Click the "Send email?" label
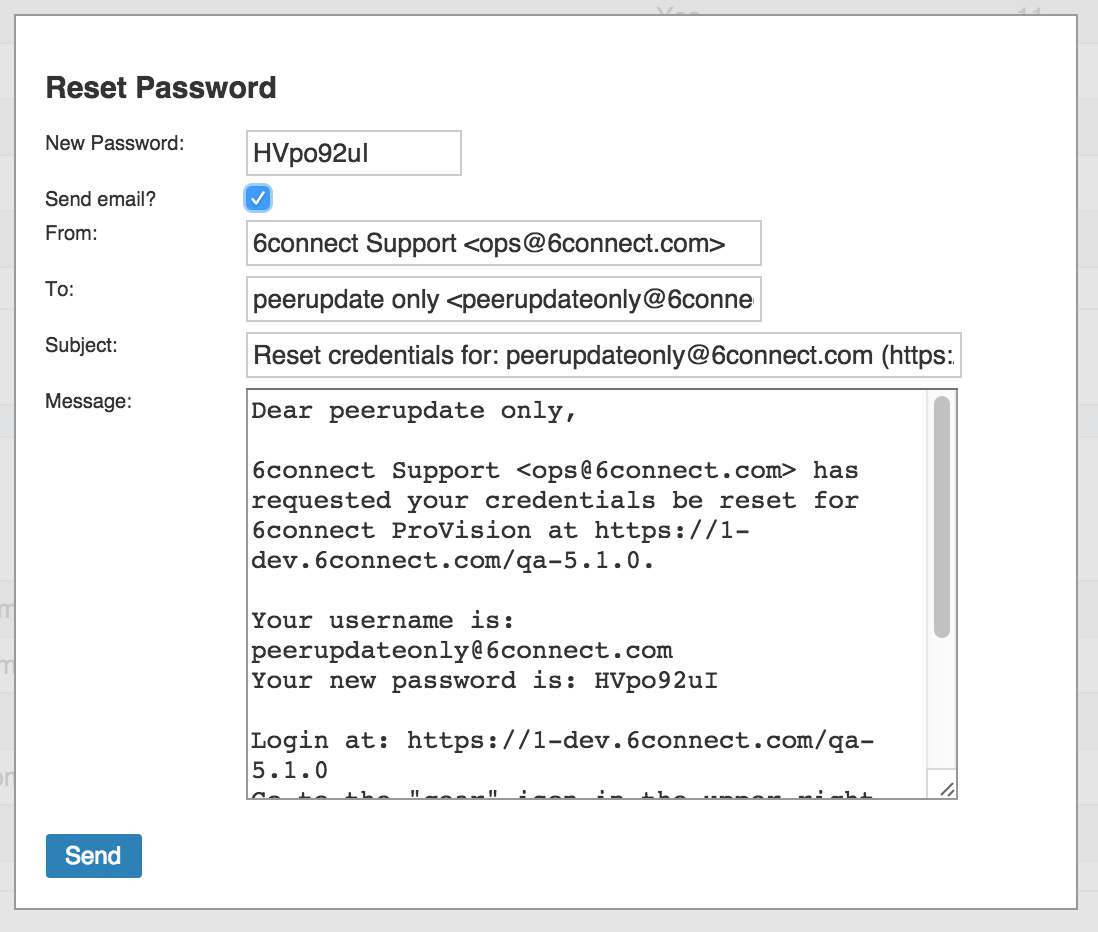Screen dimensions: 1098x932 101,199
